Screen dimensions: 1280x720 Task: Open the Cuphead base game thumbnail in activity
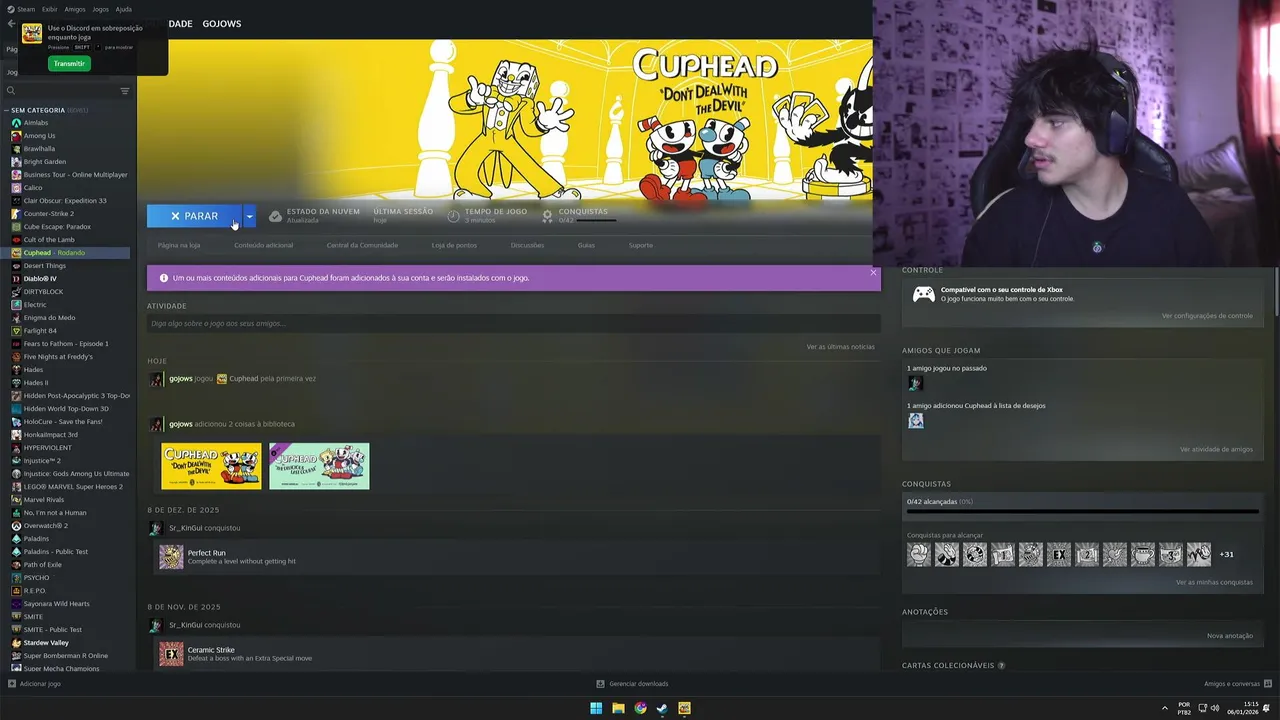tap(211, 466)
